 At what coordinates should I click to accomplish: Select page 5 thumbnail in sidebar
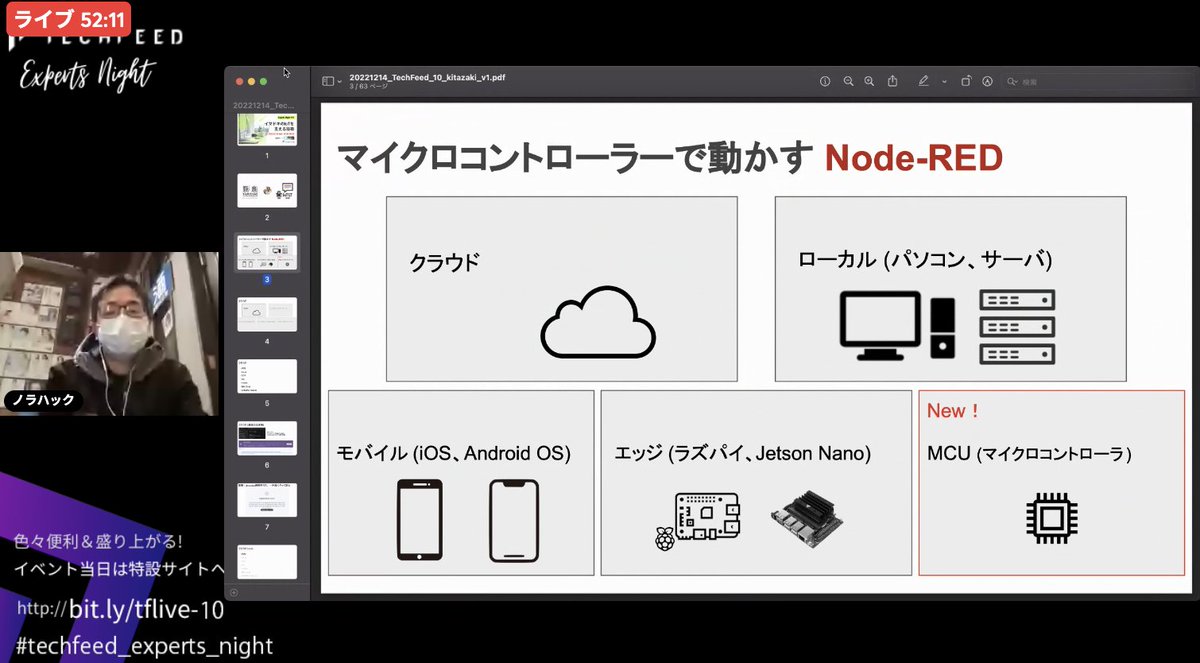267,377
